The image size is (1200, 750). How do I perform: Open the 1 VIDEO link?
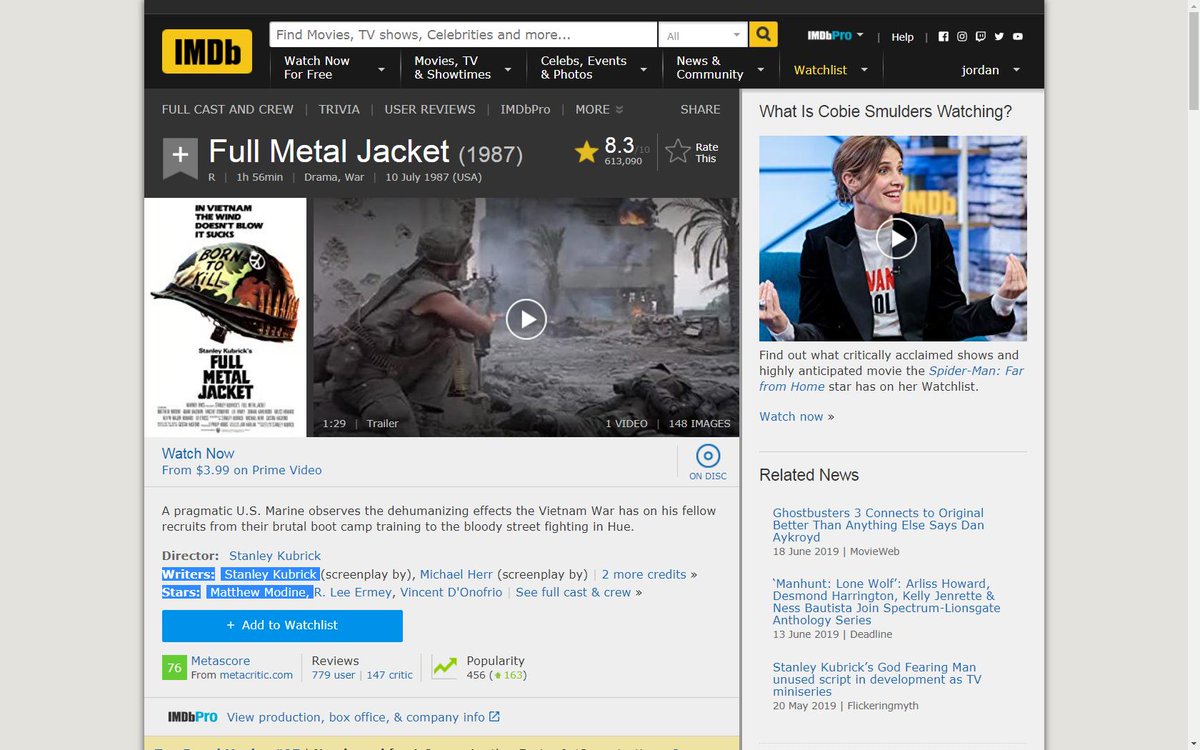click(626, 423)
